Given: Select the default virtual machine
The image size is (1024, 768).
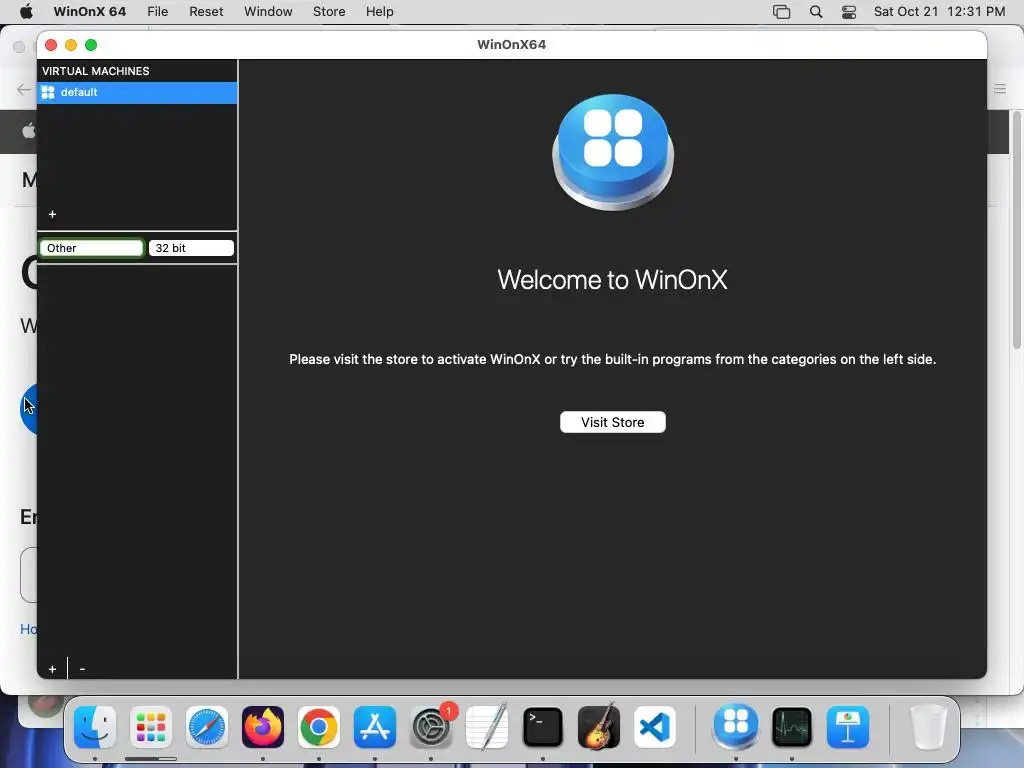Looking at the screenshot, I should (137, 92).
